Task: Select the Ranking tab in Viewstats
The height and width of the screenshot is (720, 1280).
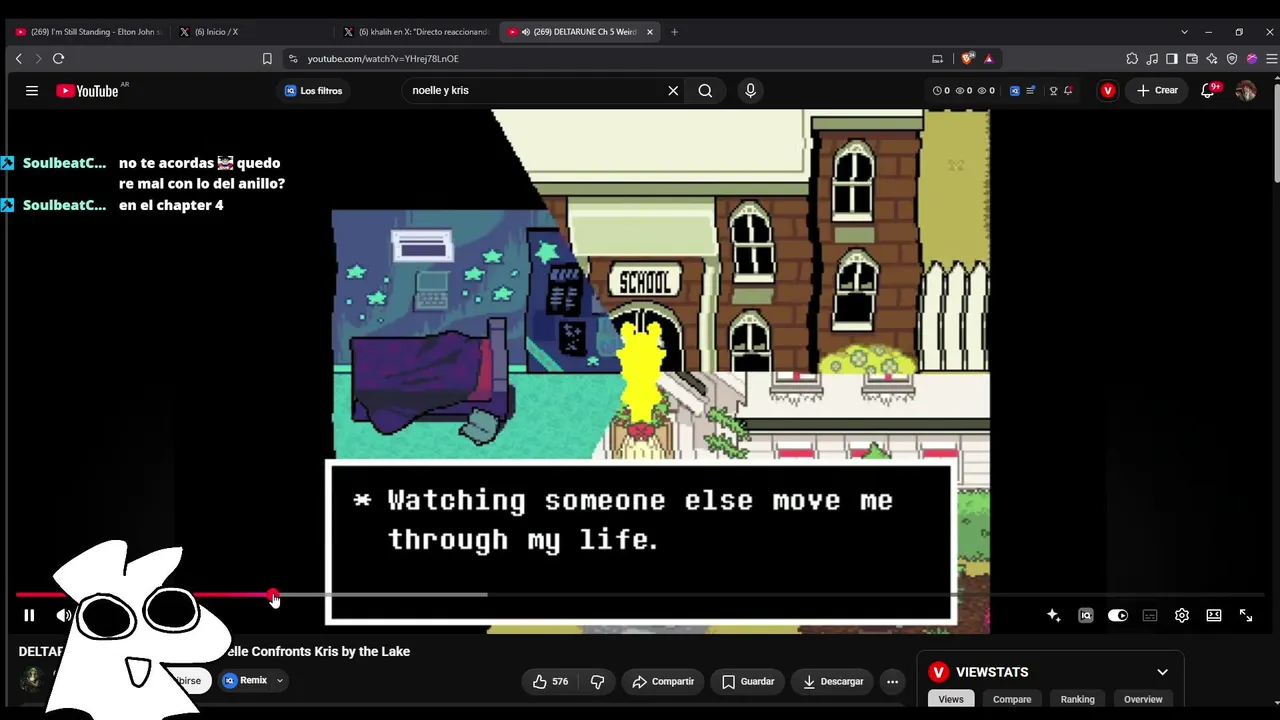Action: [1077, 699]
